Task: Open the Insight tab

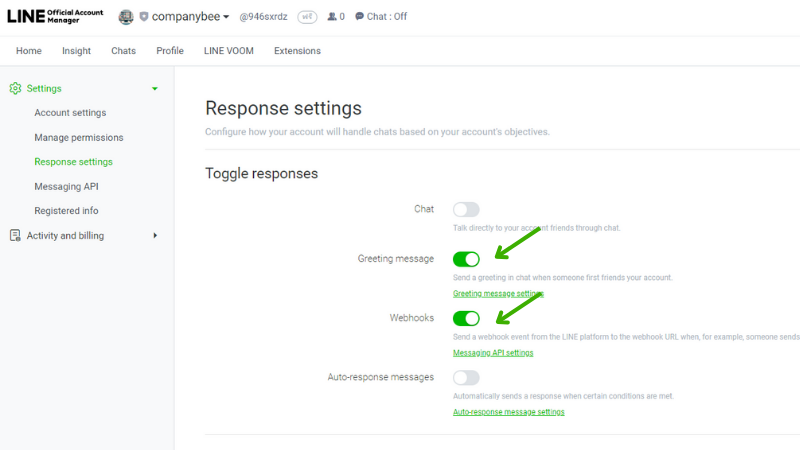Action: tap(77, 51)
